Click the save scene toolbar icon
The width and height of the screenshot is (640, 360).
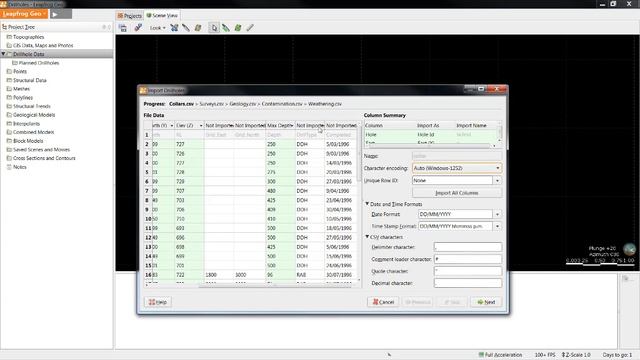(122, 28)
